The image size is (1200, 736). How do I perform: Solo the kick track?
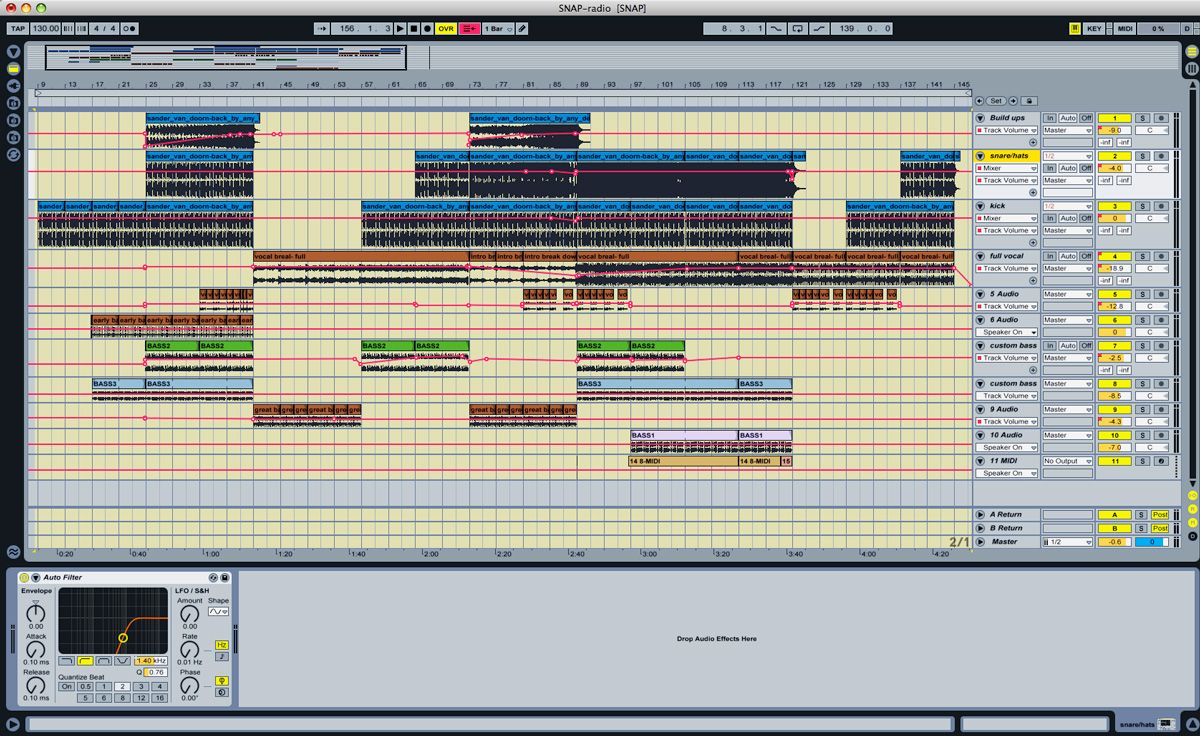[1142, 207]
